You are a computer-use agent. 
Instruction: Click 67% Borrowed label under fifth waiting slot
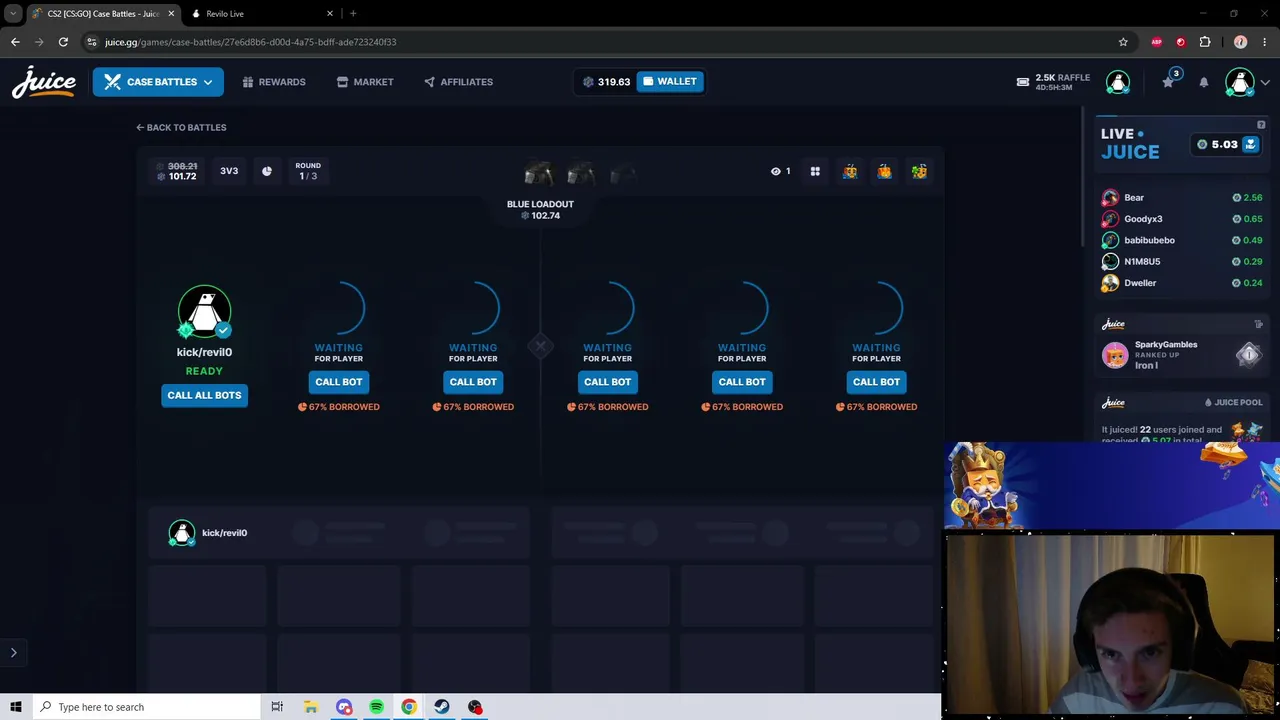coord(876,407)
